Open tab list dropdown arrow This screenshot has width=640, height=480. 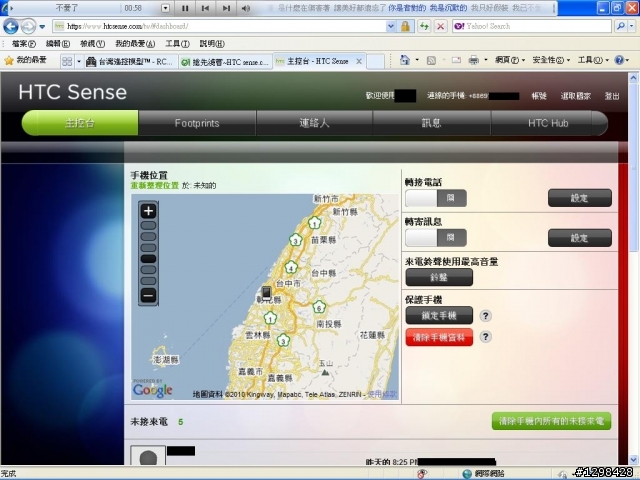pyautogui.click(x=79, y=61)
